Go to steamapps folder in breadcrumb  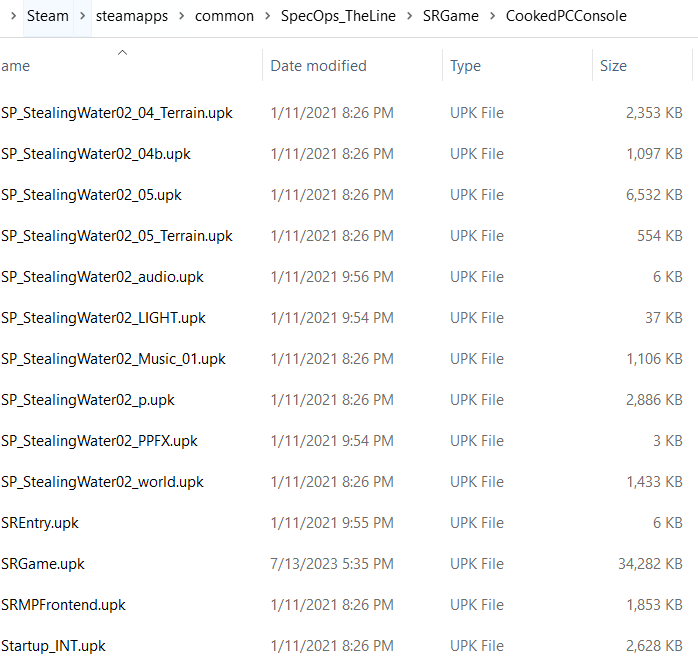point(132,16)
